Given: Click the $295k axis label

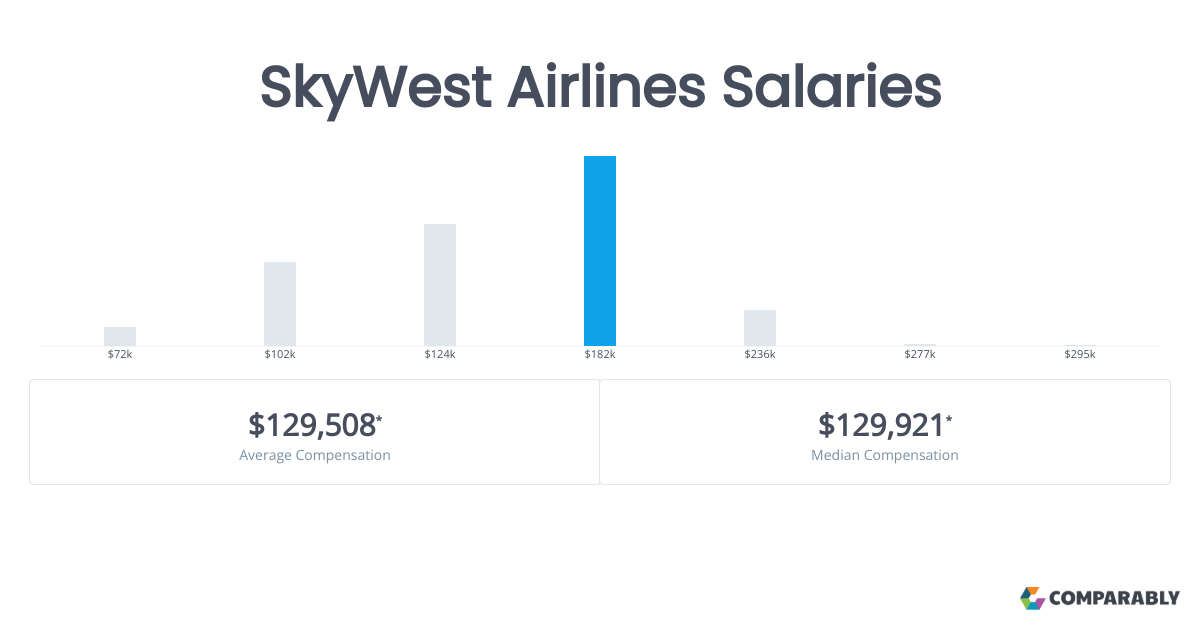Looking at the screenshot, I should pos(1080,355).
